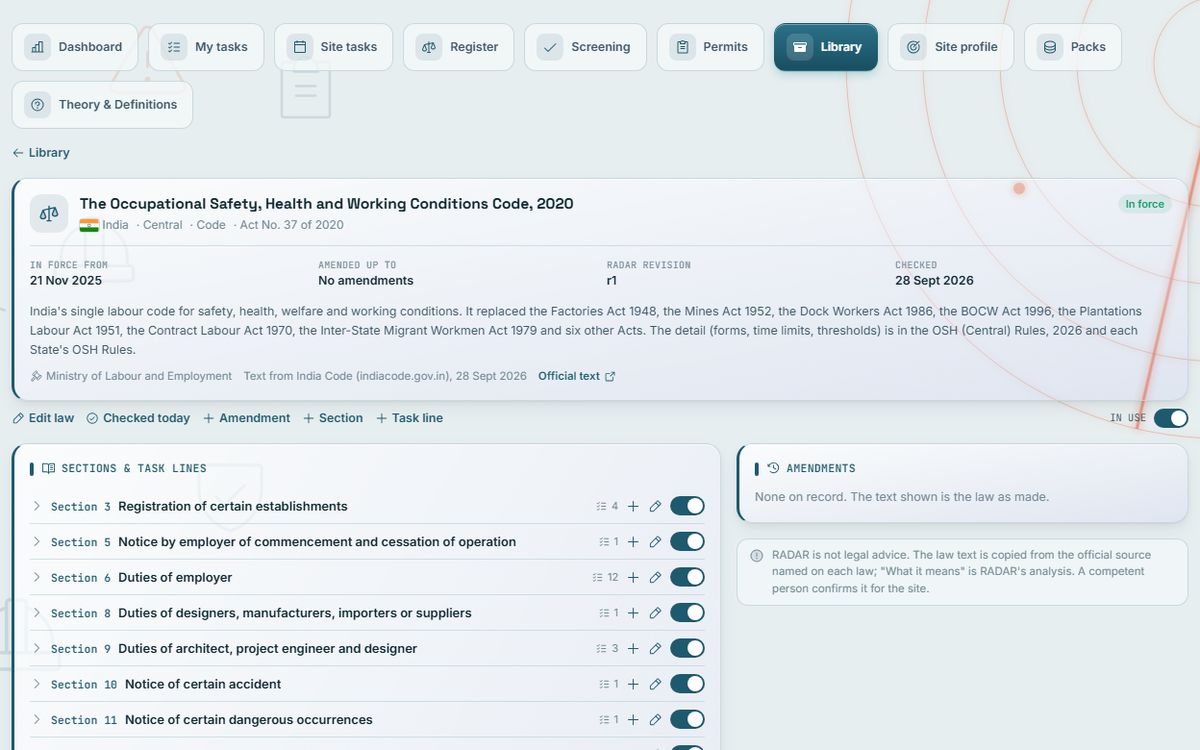Open the Site tasks tab
Image resolution: width=1200 pixels, height=750 pixels.
[x=334, y=47]
